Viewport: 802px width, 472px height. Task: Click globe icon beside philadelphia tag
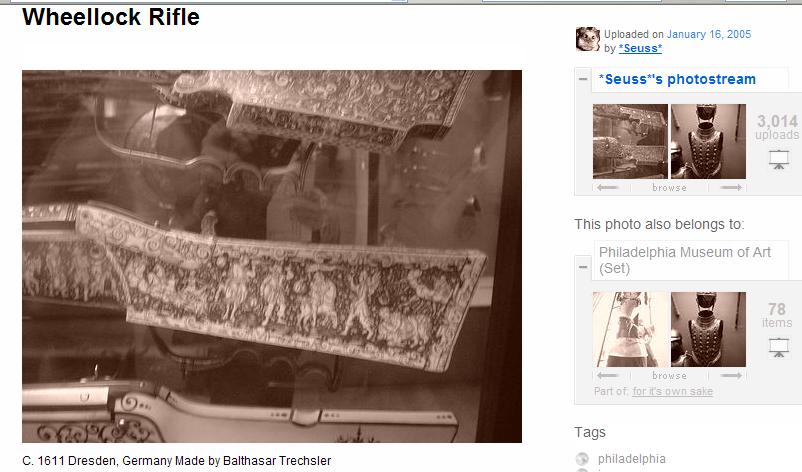pyautogui.click(x=582, y=459)
